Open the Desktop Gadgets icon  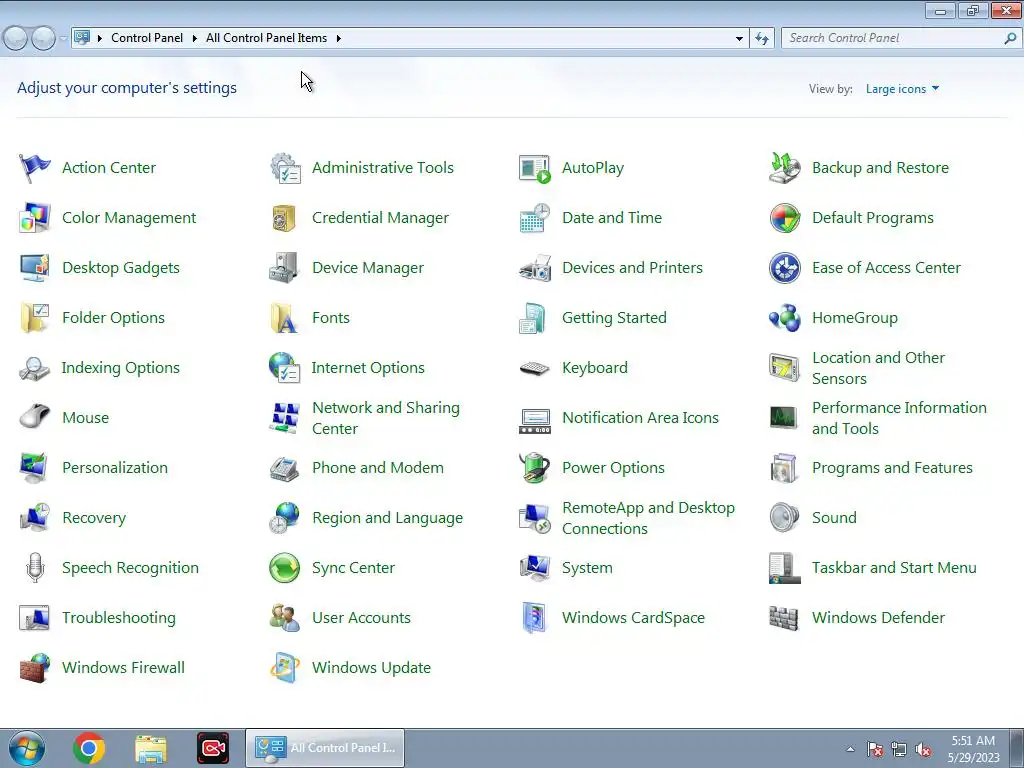click(35, 268)
